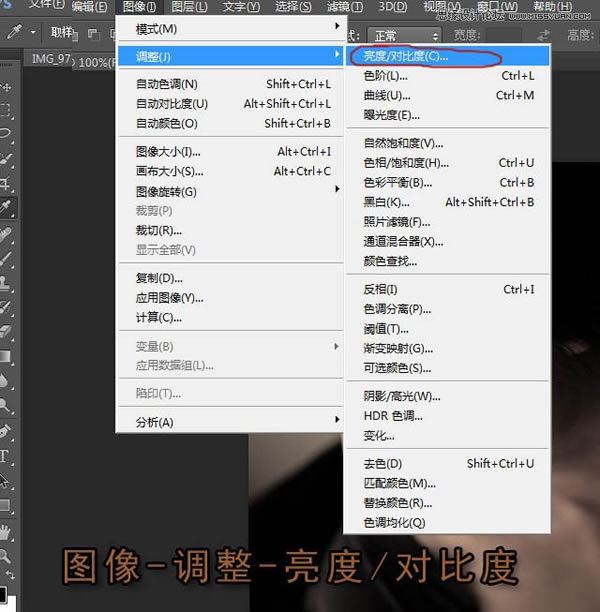Select the Rectangle shape tool

5,505
